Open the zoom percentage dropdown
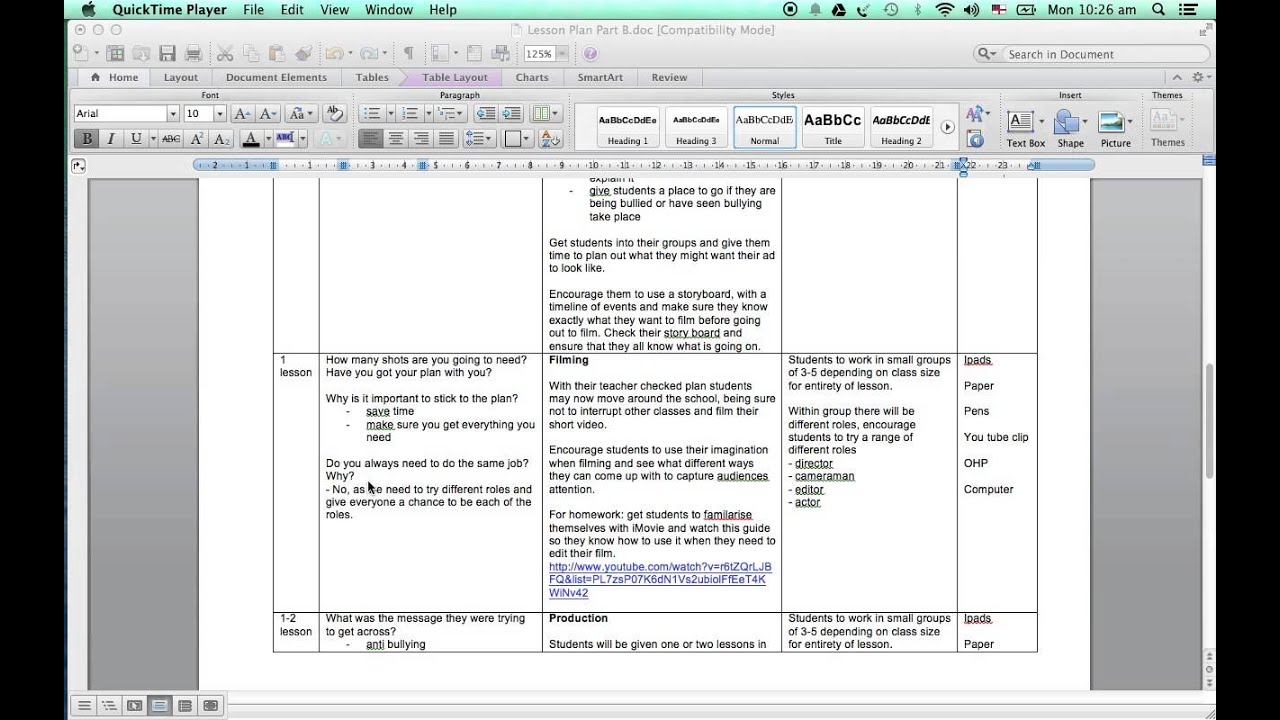1280x720 pixels. click(562, 54)
